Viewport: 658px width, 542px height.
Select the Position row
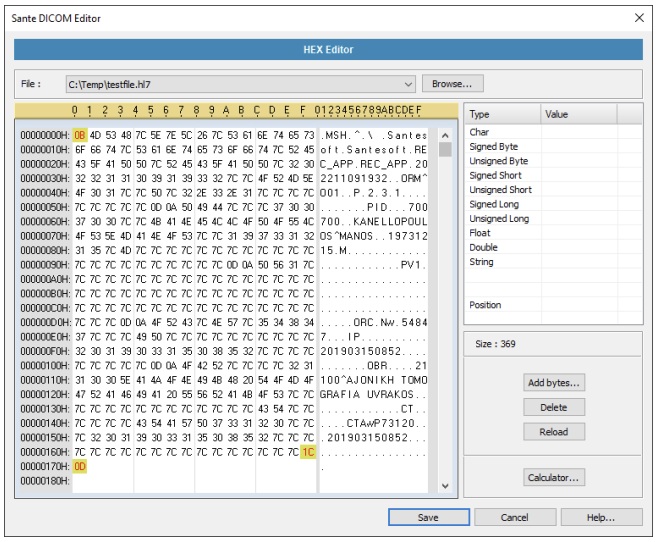[x=553, y=305]
